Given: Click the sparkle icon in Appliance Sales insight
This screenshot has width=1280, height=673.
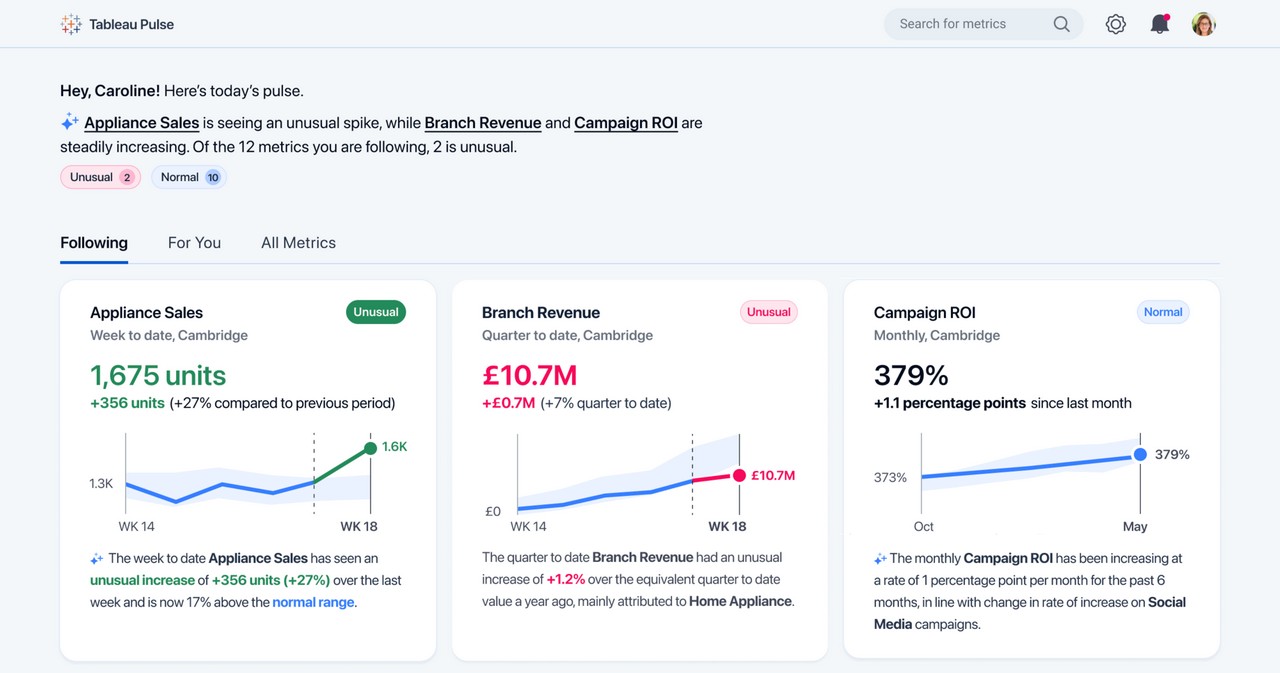Looking at the screenshot, I should (97, 559).
